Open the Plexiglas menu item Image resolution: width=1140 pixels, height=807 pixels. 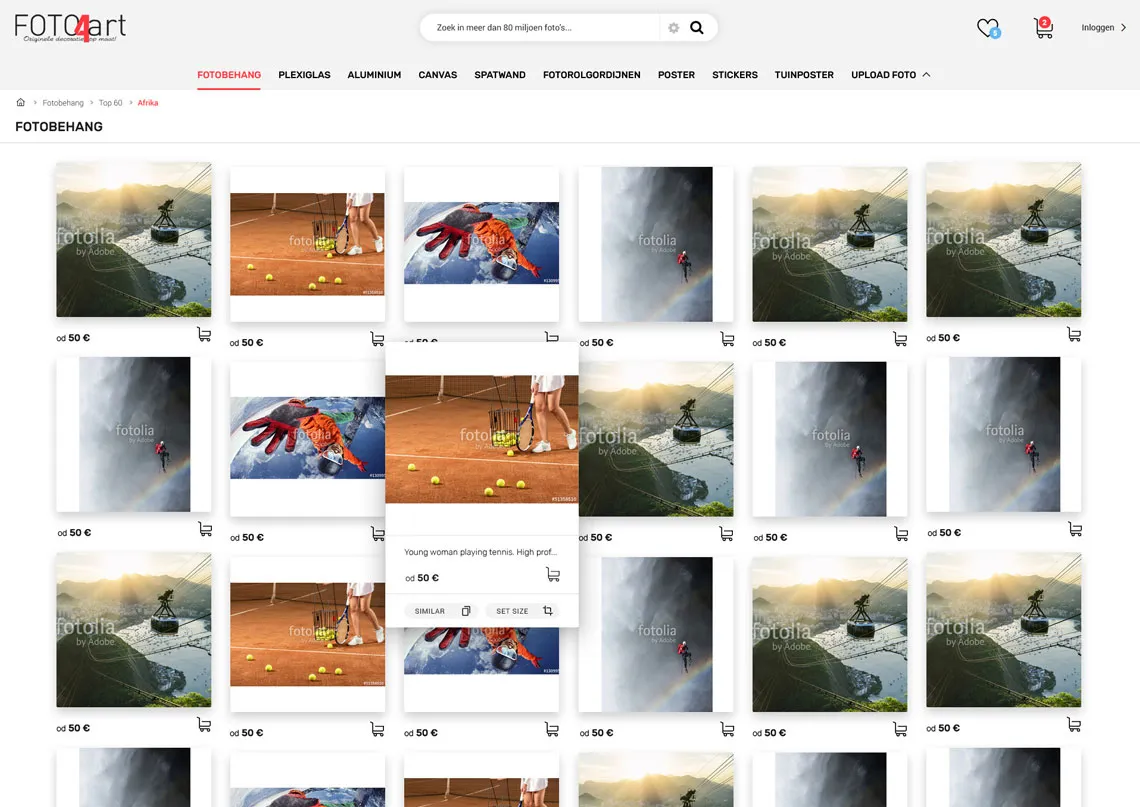click(x=304, y=75)
